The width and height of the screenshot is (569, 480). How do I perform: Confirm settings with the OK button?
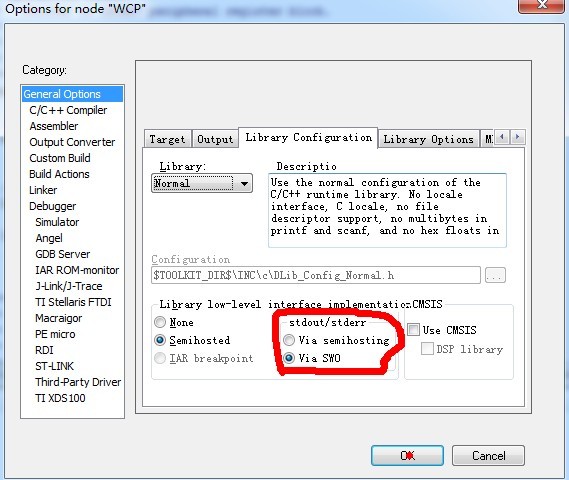tap(407, 456)
